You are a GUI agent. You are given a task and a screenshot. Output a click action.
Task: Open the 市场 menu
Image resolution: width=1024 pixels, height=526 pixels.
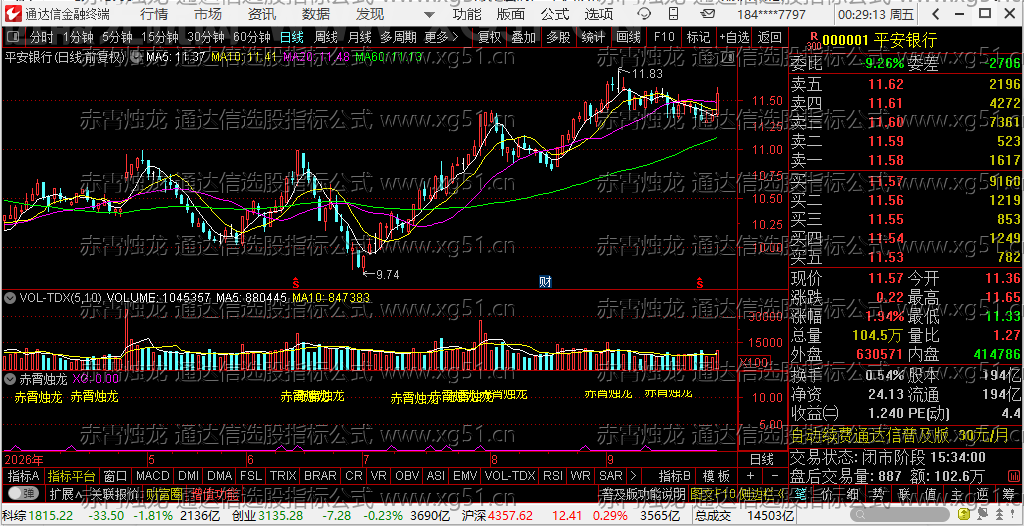click(208, 14)
